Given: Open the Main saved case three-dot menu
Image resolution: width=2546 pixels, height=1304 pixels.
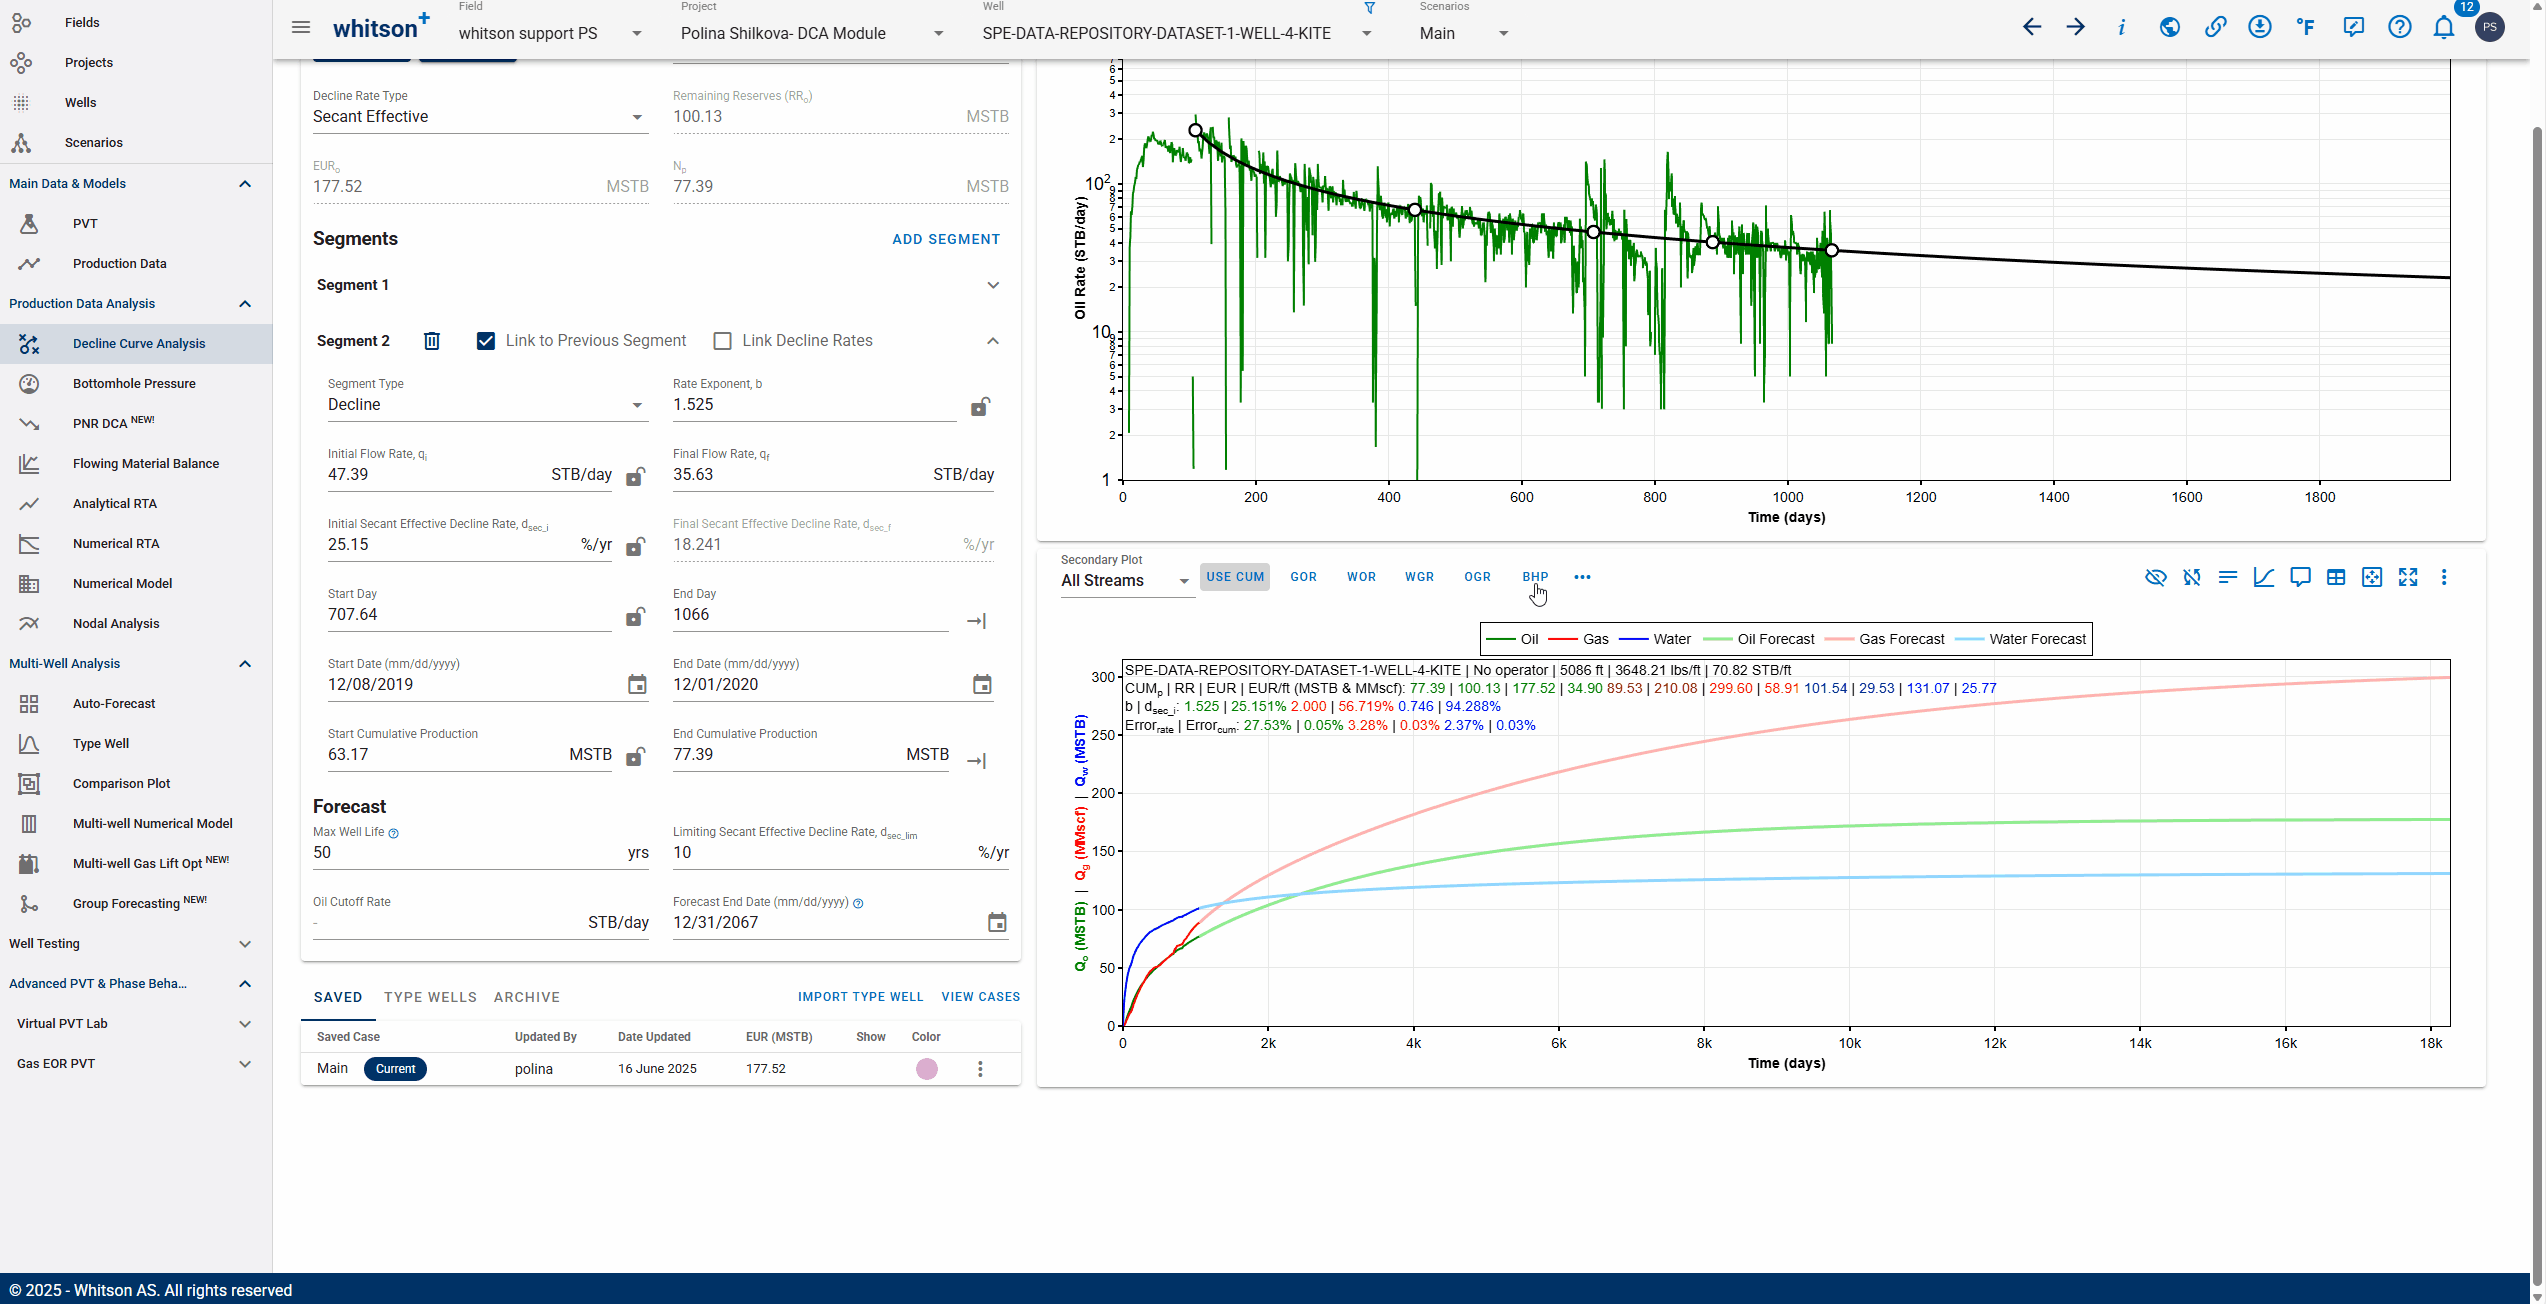Looking at the screenshot, I should point(980,1069).
